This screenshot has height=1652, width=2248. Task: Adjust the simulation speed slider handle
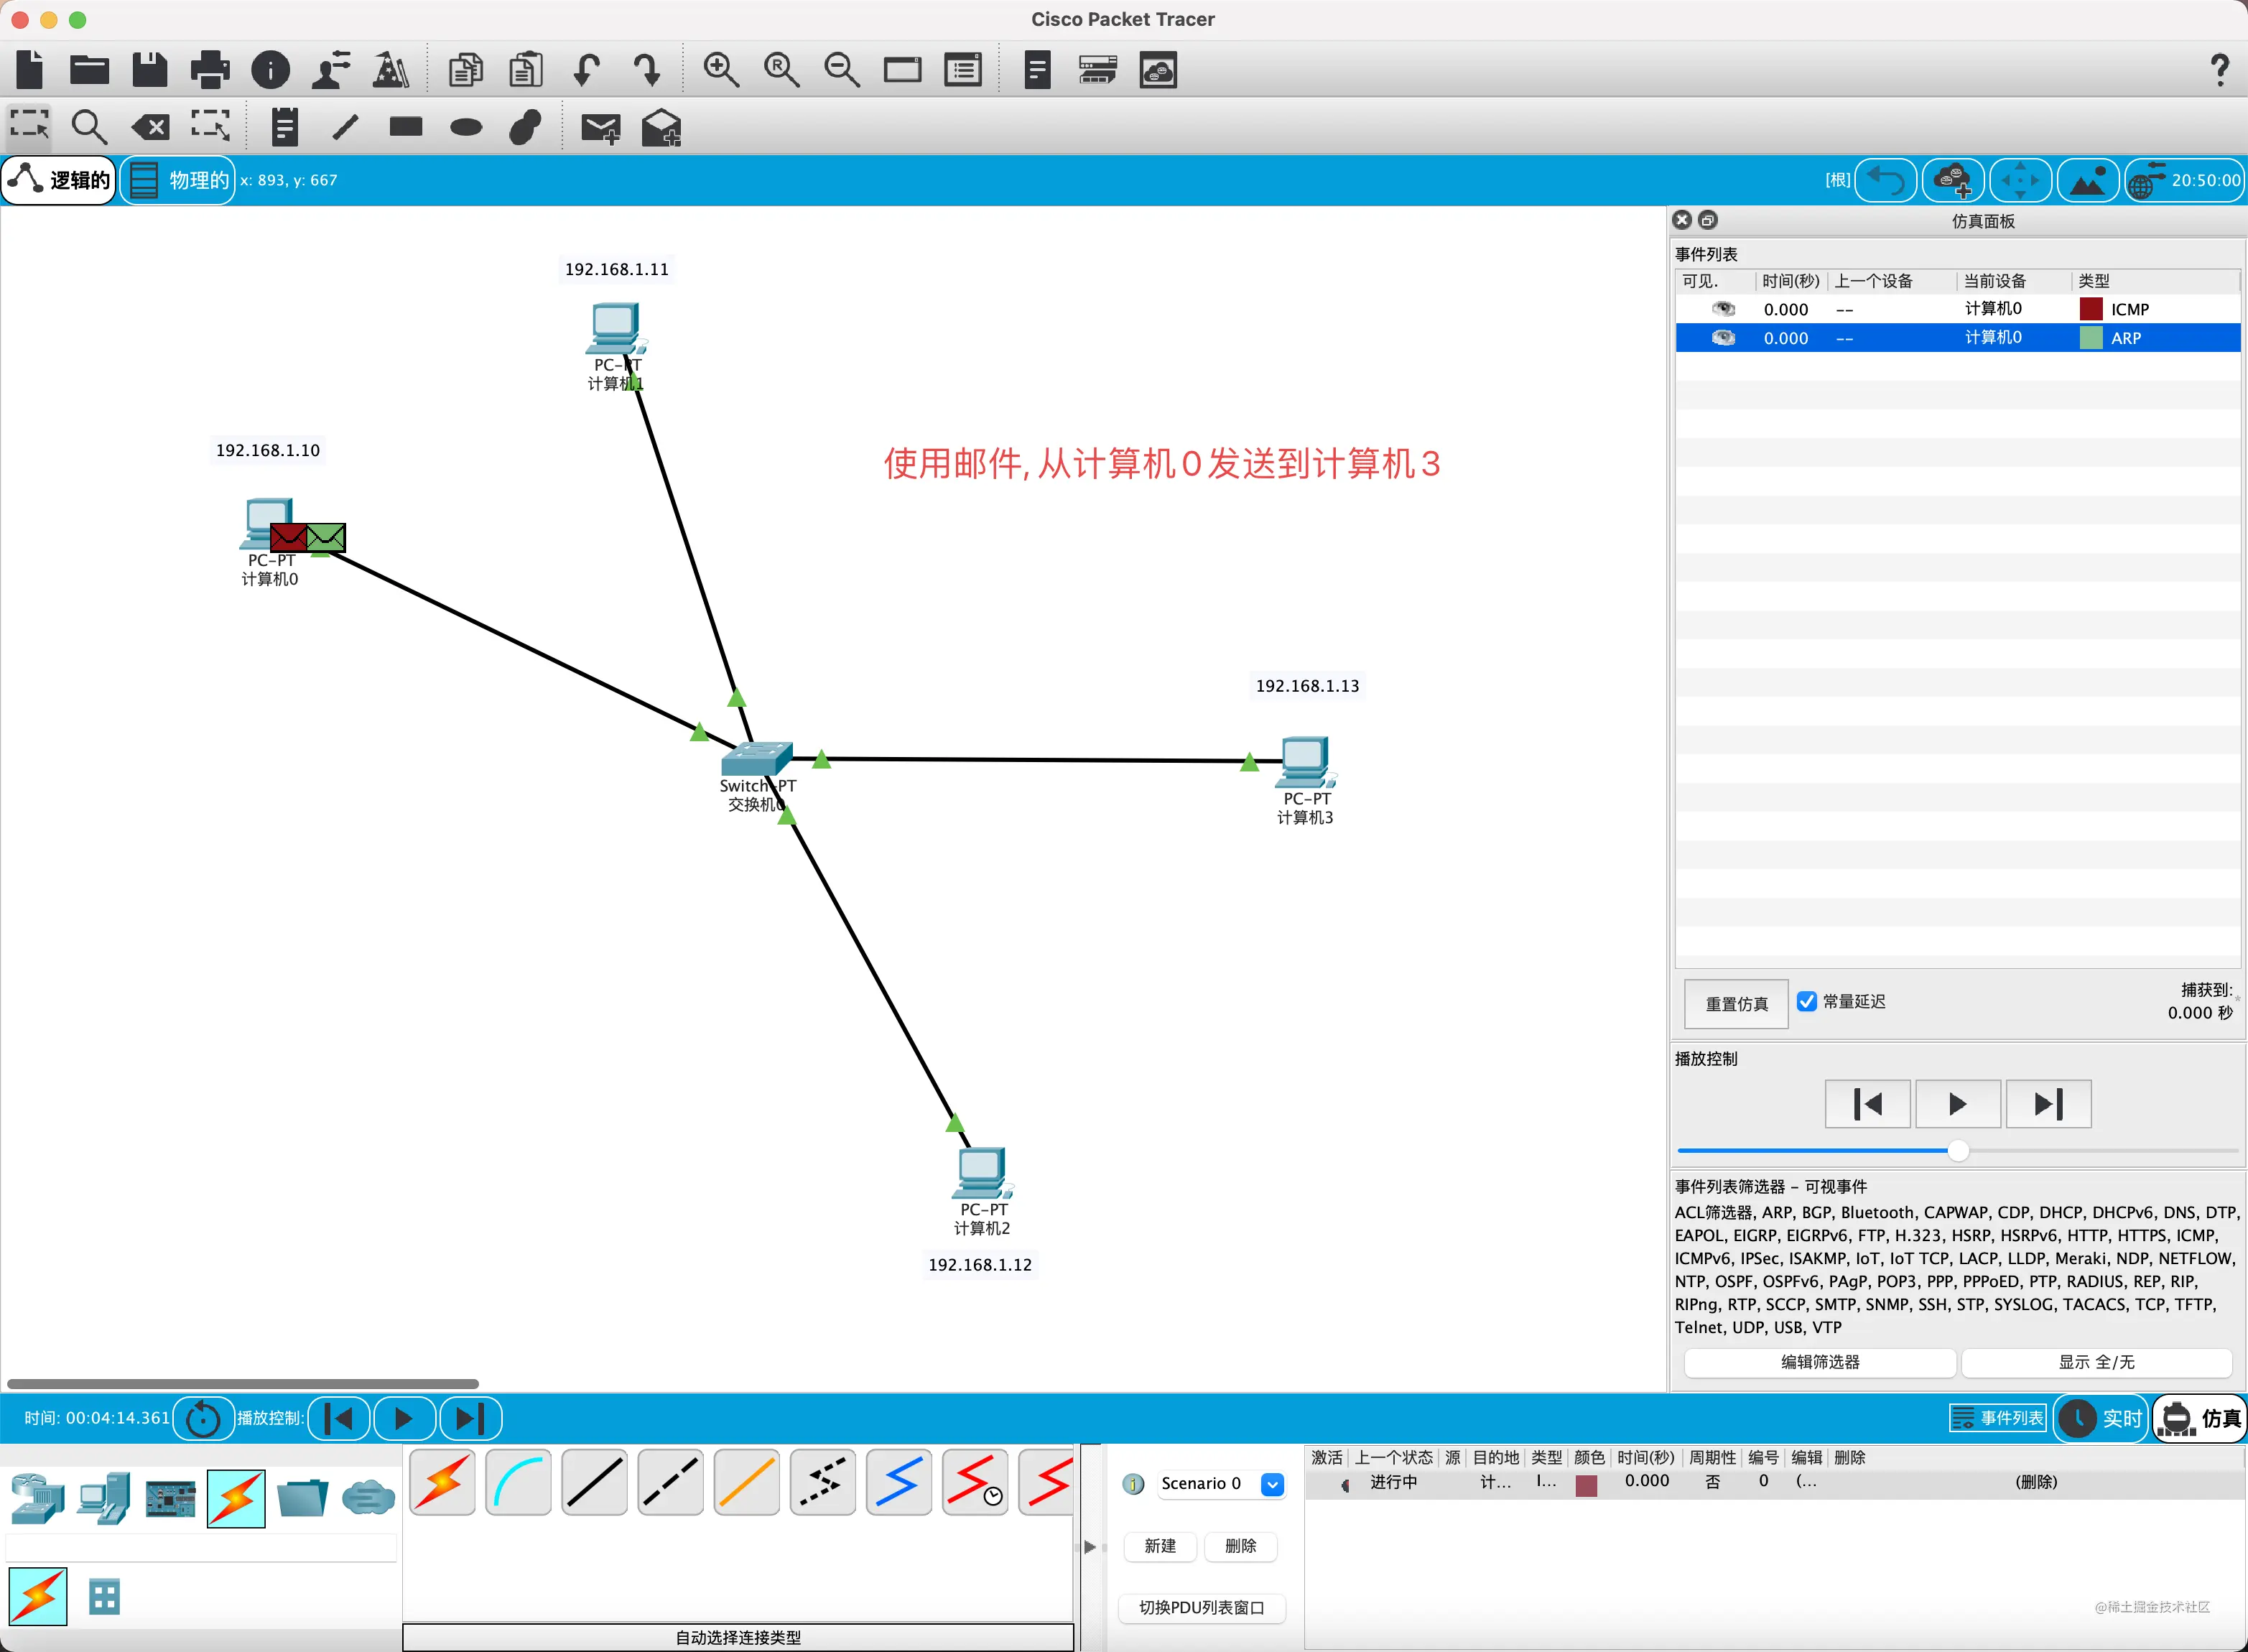(1958, 1151)
